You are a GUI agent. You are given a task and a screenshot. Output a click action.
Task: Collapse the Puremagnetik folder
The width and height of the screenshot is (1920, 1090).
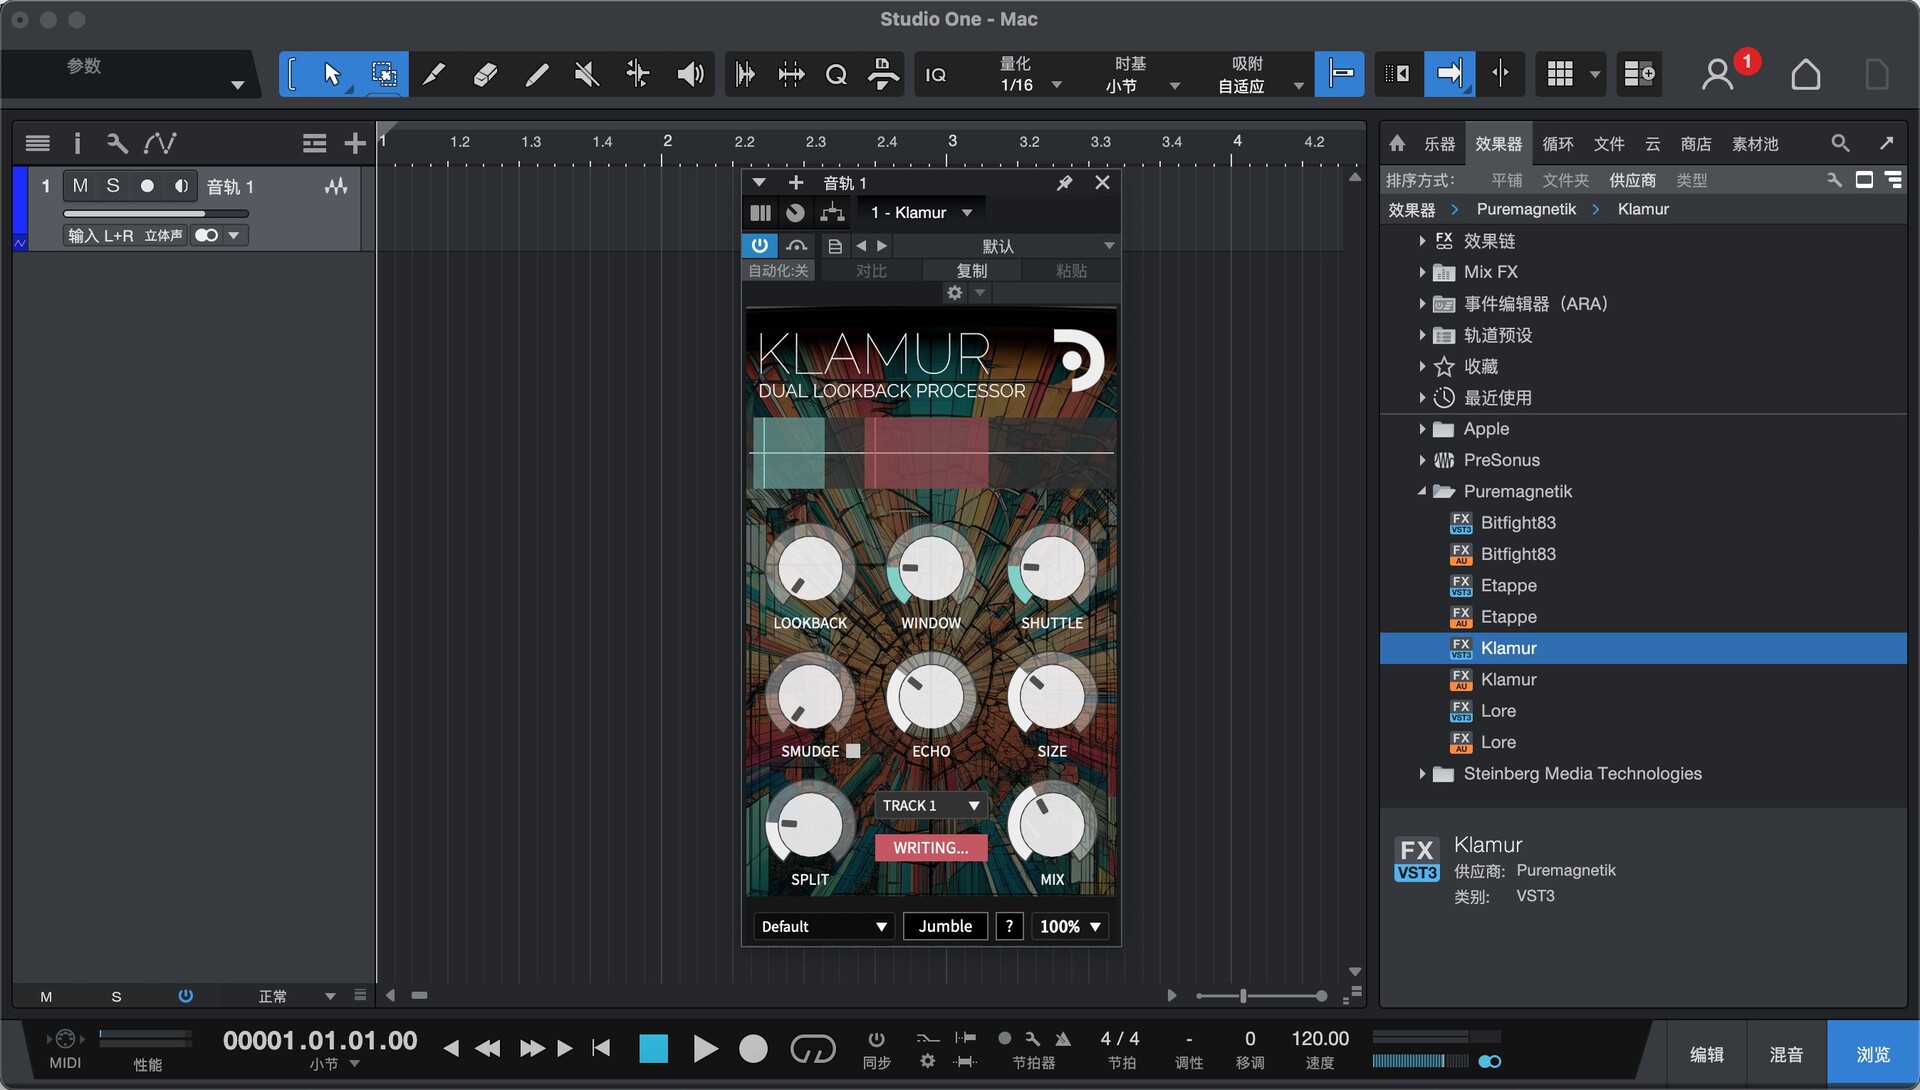tap(1422, 491)
